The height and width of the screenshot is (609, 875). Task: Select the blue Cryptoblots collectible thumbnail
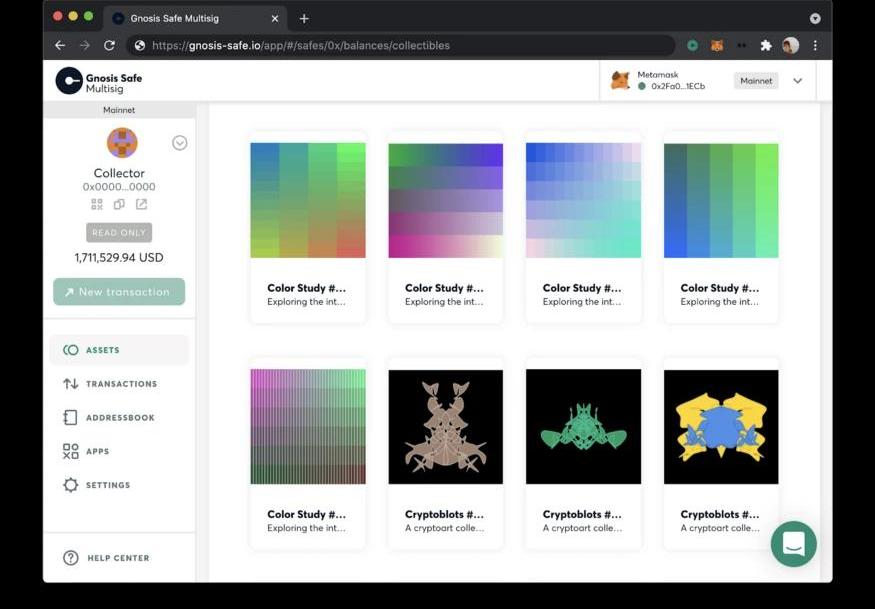tap(721, 427)
